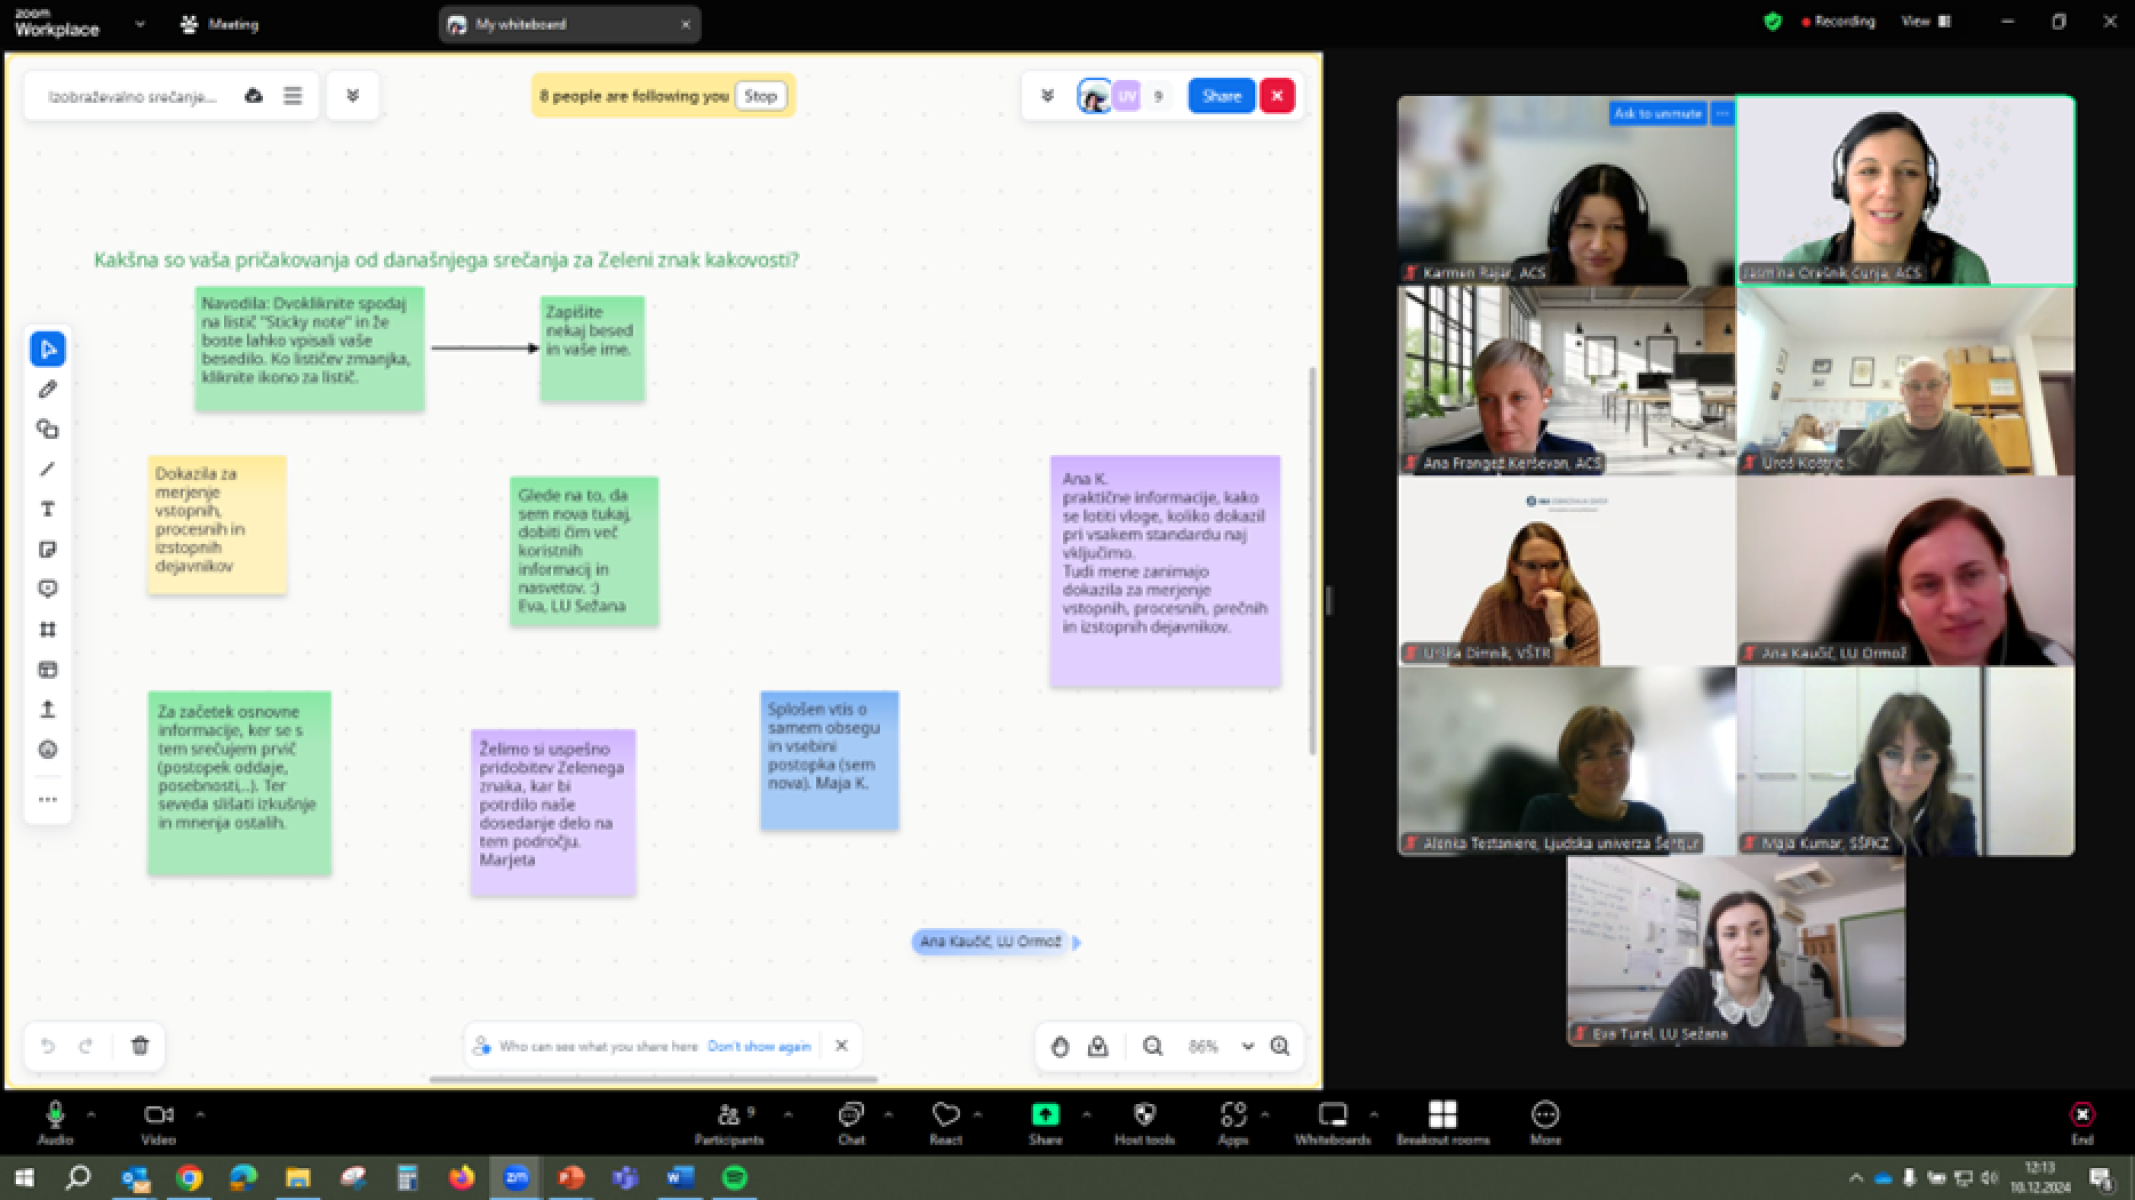This screenshot has width=2135, height=1200.
Task: Collapse the whiteboard title bar chevron
Action: (353, 96)
